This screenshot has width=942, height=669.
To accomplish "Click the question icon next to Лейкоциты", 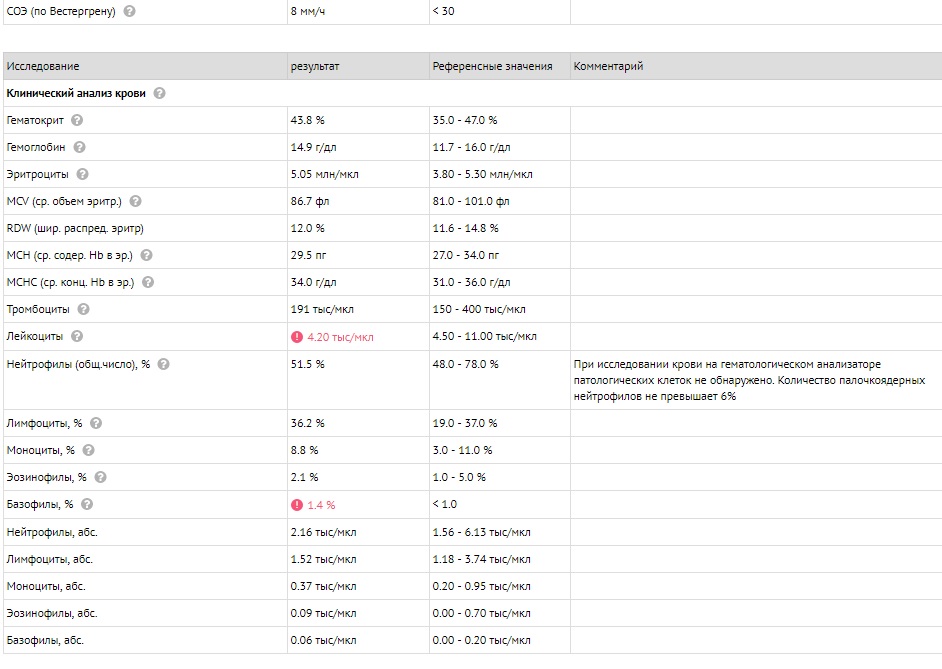I will point(77,336).
